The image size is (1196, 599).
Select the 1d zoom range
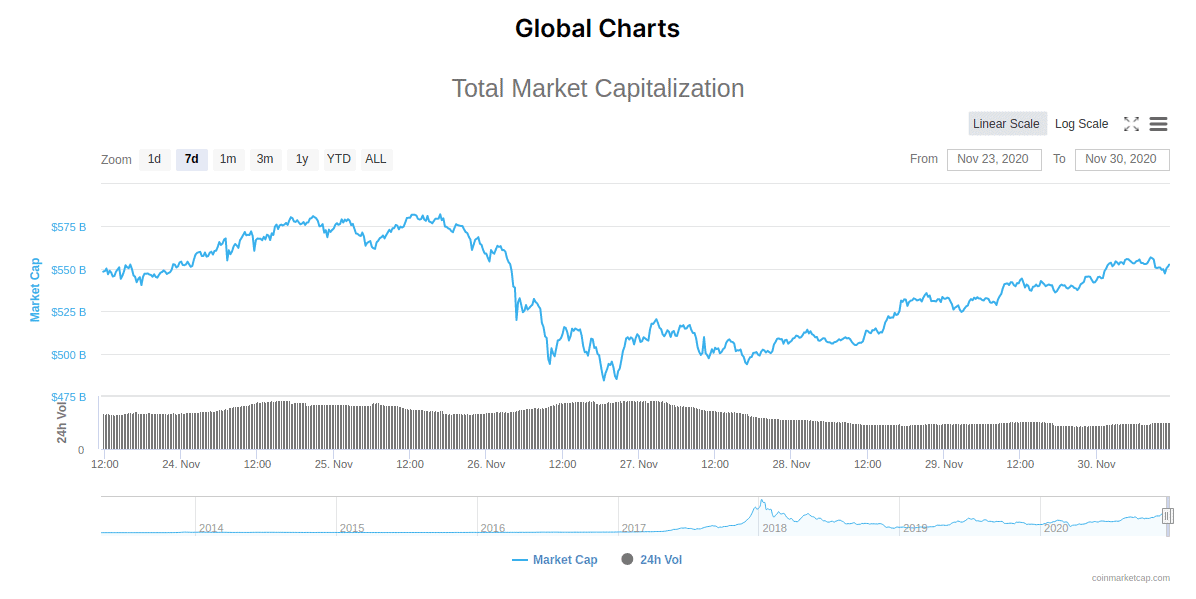154,159
